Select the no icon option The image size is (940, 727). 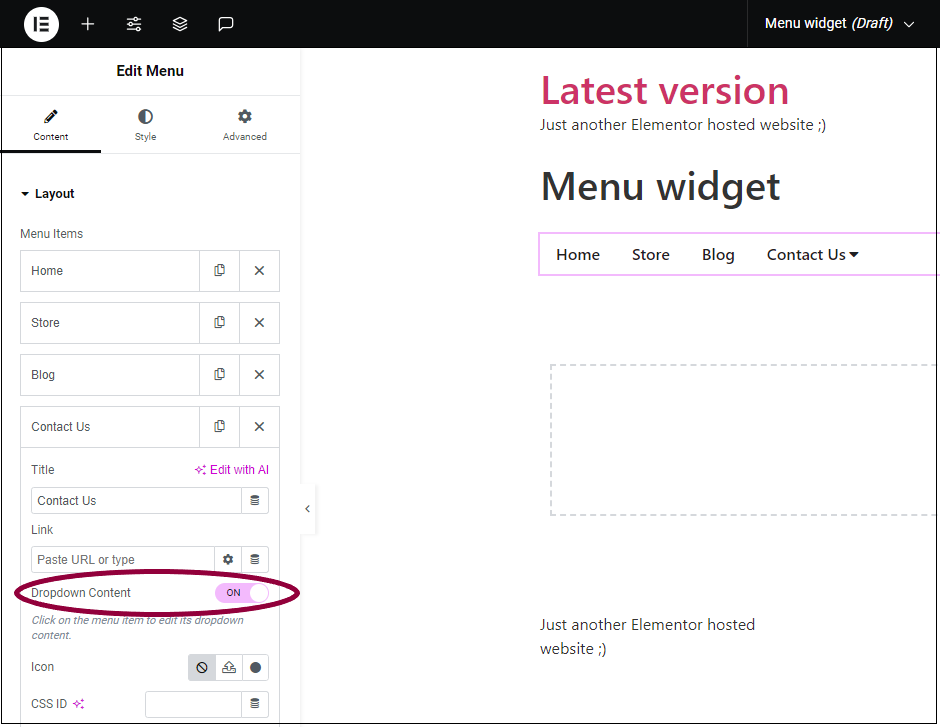pos(202,668)
